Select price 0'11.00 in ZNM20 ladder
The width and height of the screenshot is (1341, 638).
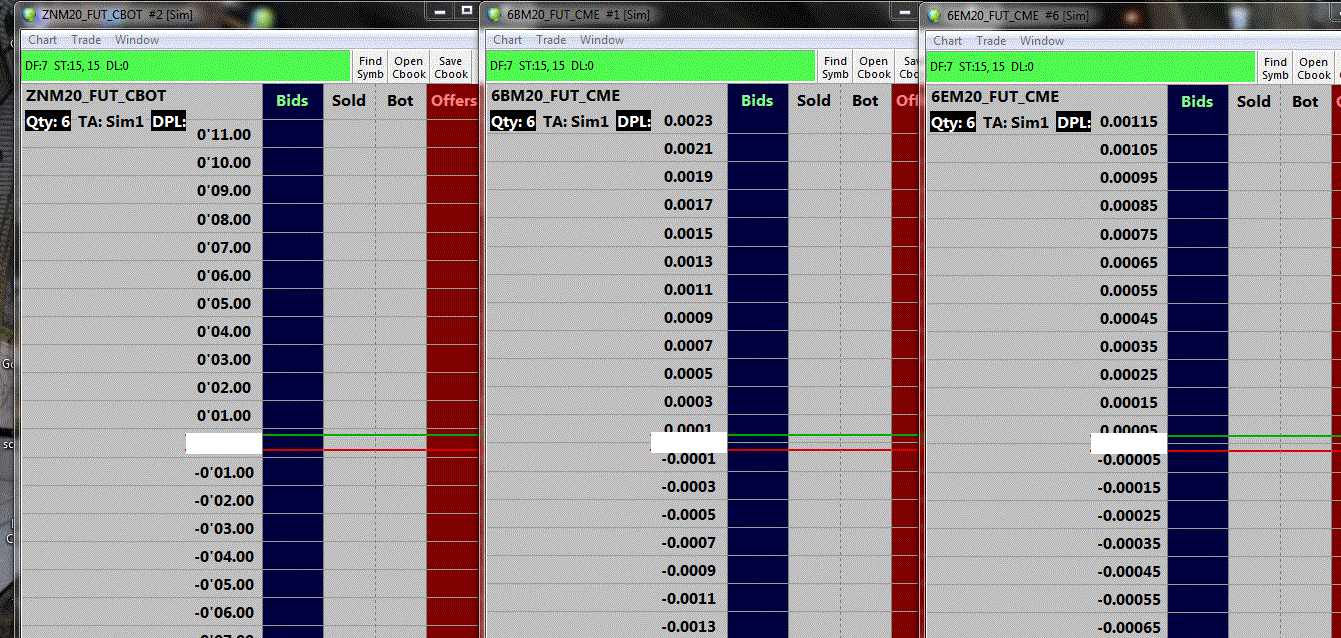224,135
